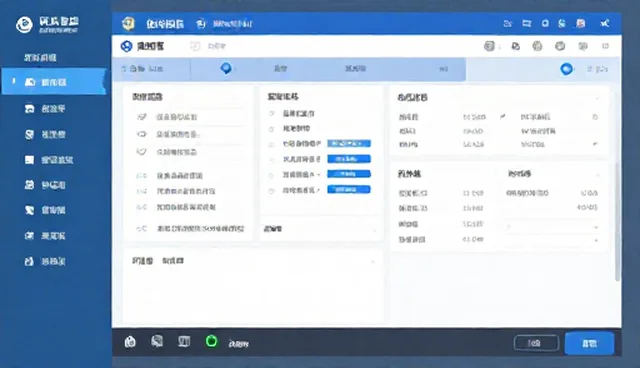This screenshot has height=368, width=640.
Task: Click the eye icon in left card list
Action: 141,134
